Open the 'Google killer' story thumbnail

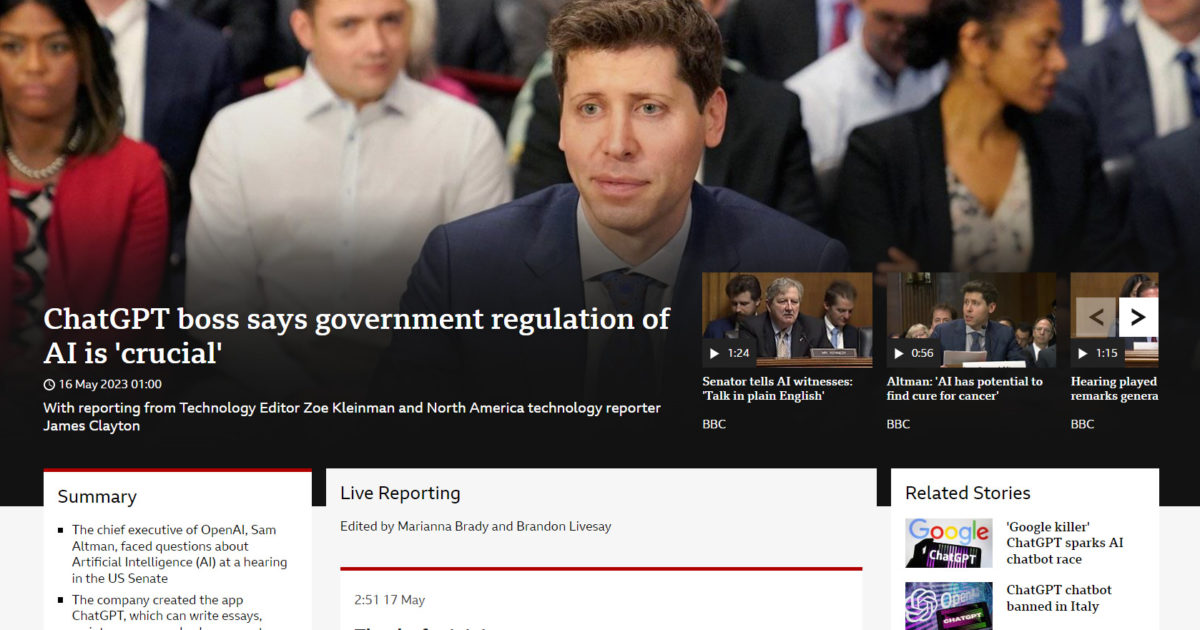(949, 543)
